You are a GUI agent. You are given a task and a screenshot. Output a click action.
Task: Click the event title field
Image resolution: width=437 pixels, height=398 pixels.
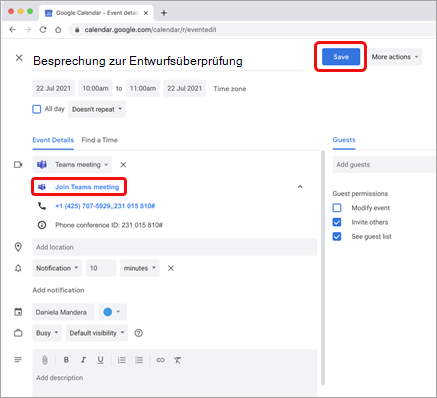(x=168, y=61)
